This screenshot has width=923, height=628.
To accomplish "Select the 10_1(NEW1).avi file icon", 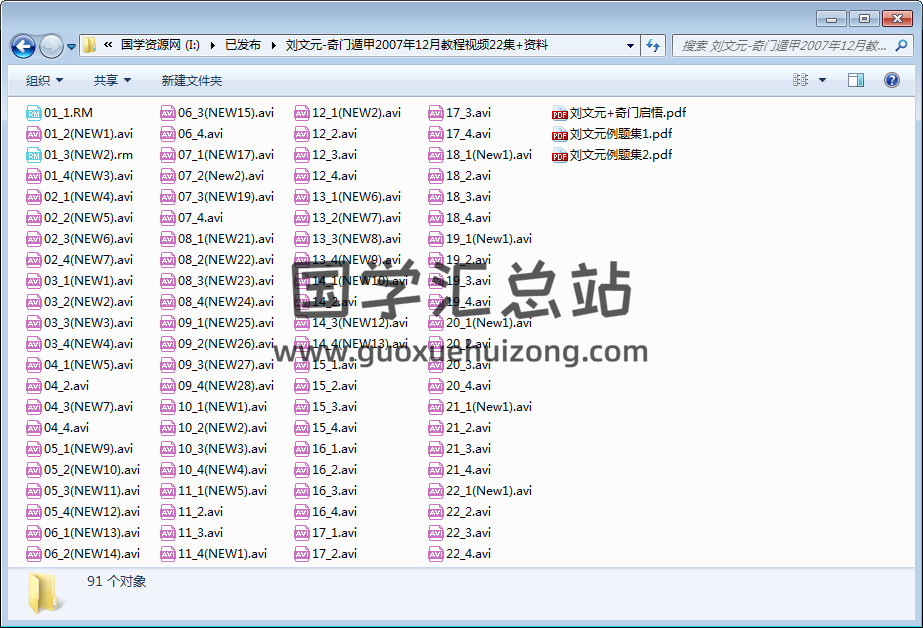I will pos(168,407).
